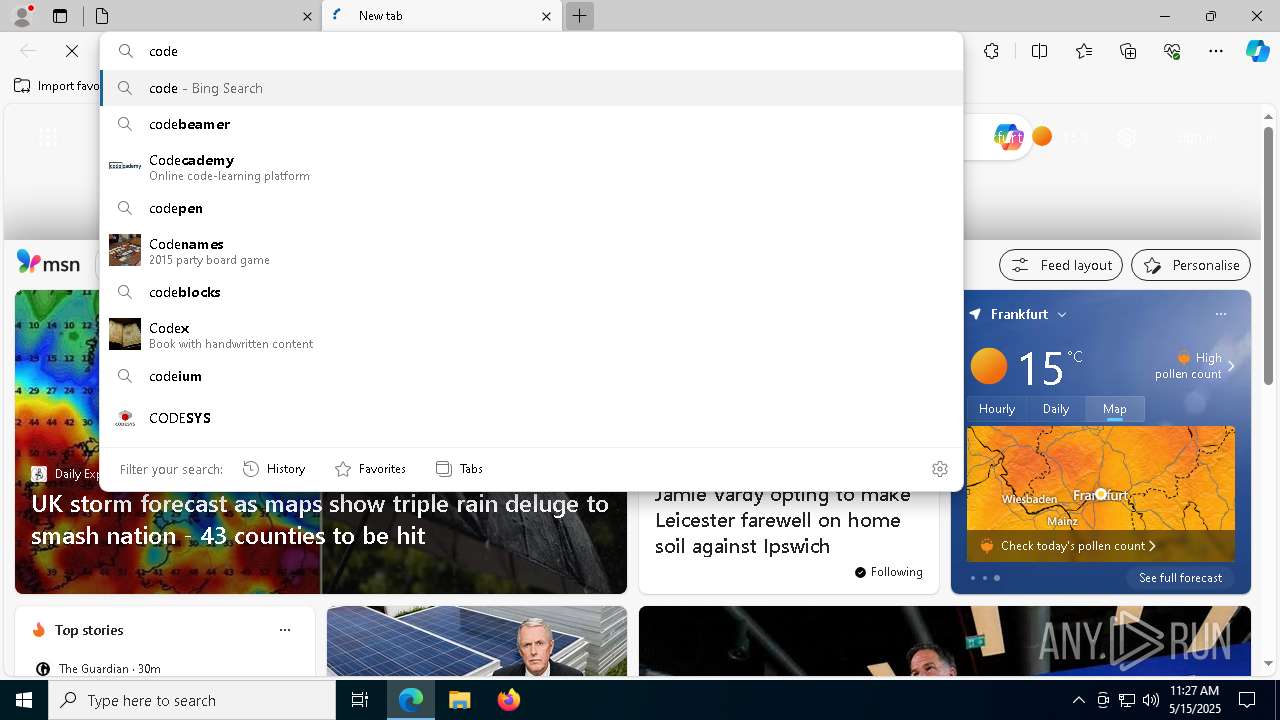Close the New tab tab

[x=546, y=16]
